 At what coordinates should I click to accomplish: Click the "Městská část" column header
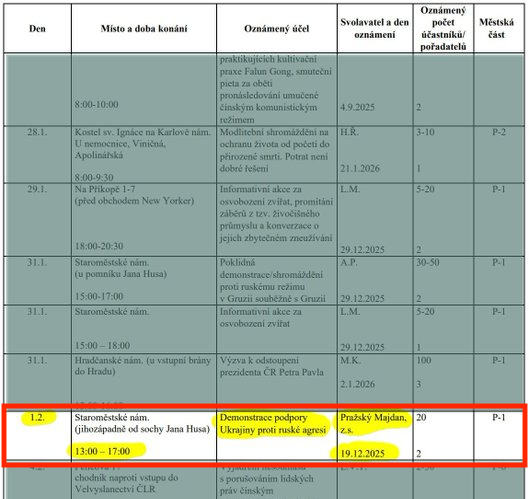tap(497, 28)
